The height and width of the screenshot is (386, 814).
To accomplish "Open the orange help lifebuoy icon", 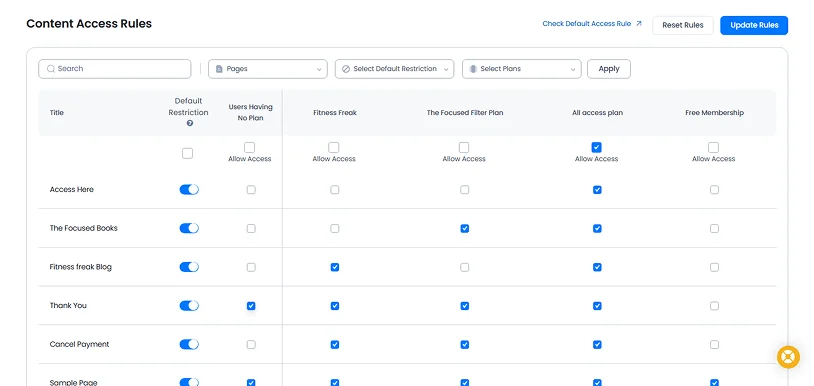I will (788, 357).
